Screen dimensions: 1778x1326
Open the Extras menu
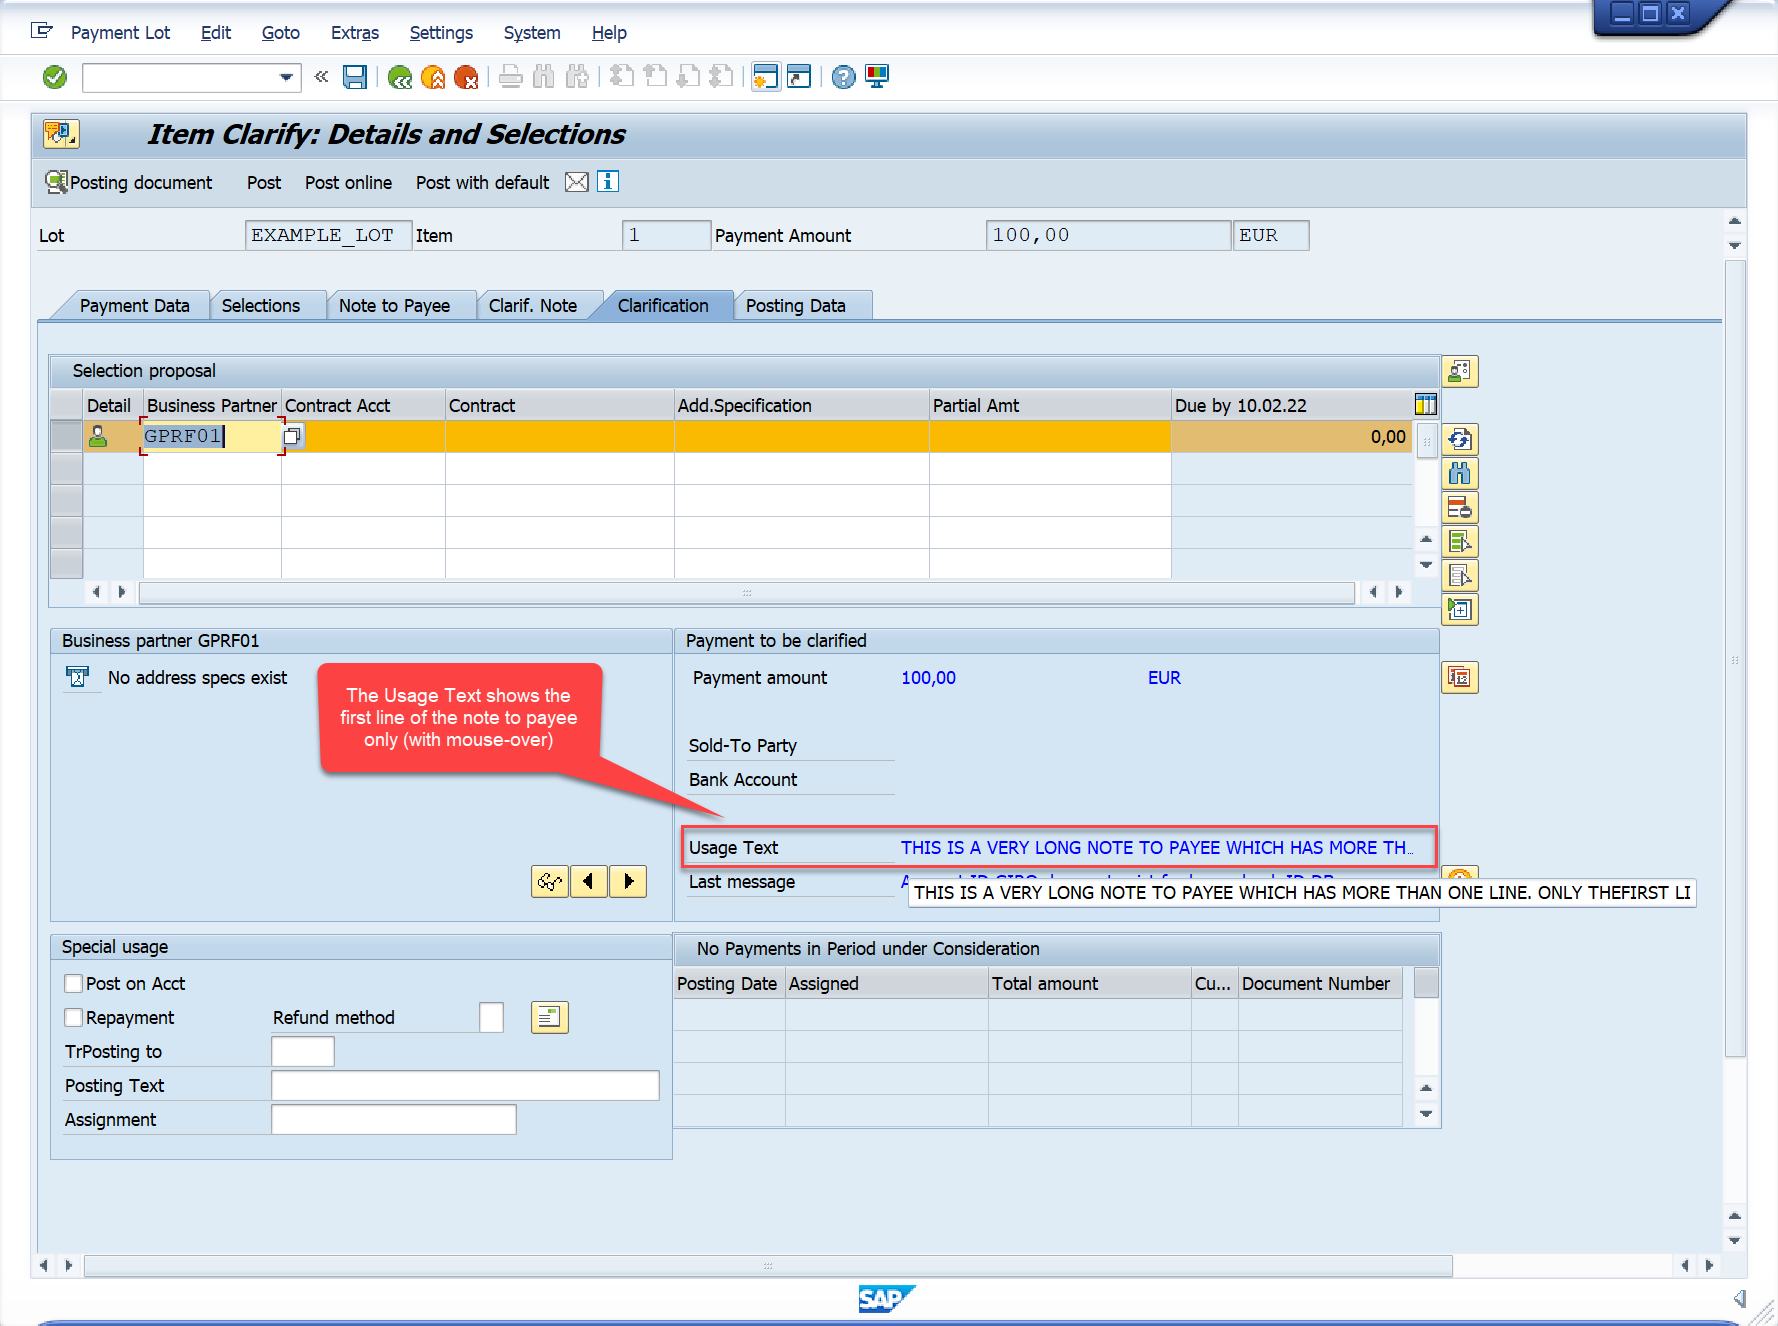coord(355,33)
